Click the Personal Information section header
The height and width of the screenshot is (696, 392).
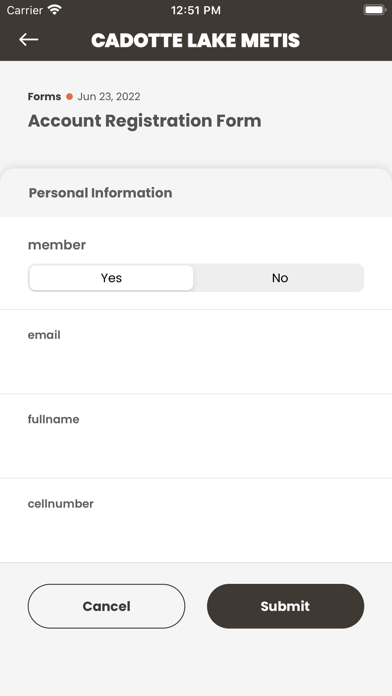coord(100,193)
